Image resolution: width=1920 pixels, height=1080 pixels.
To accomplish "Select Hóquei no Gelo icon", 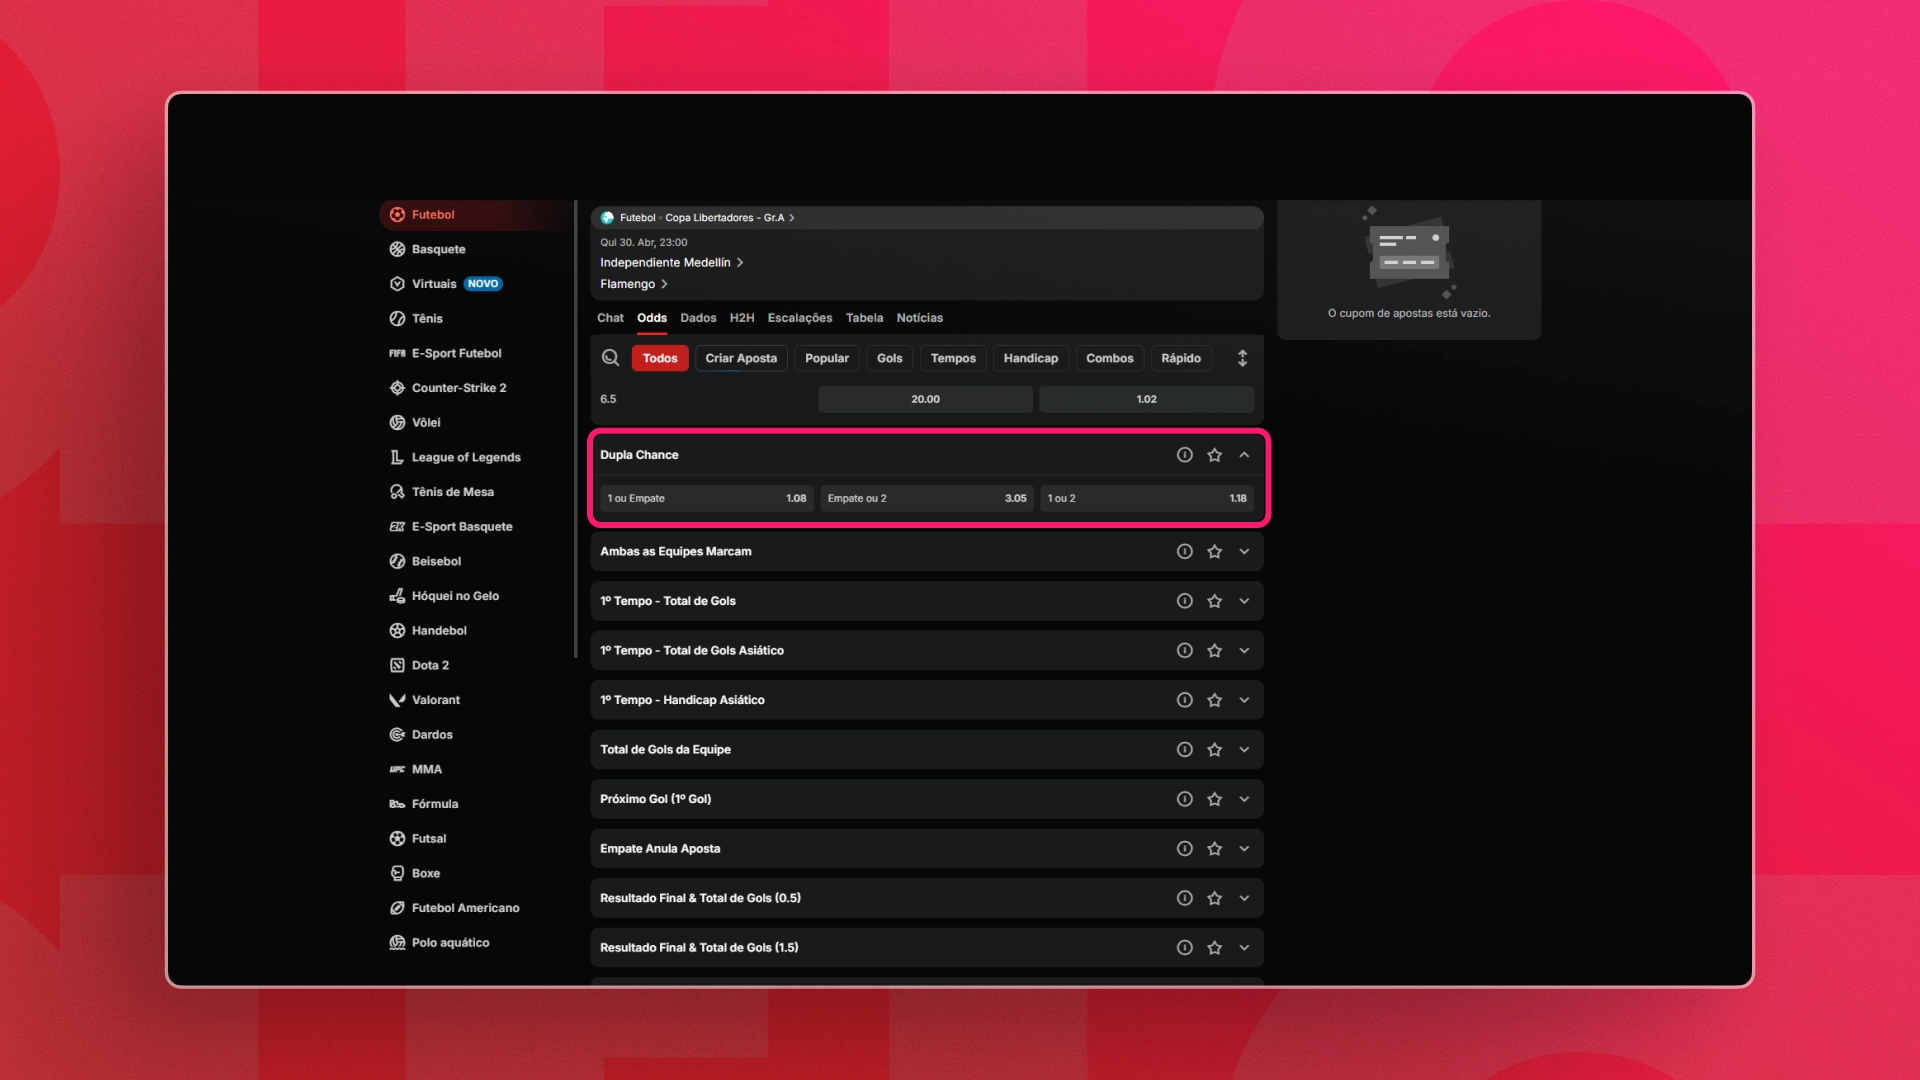I will [x=397, y=596].
